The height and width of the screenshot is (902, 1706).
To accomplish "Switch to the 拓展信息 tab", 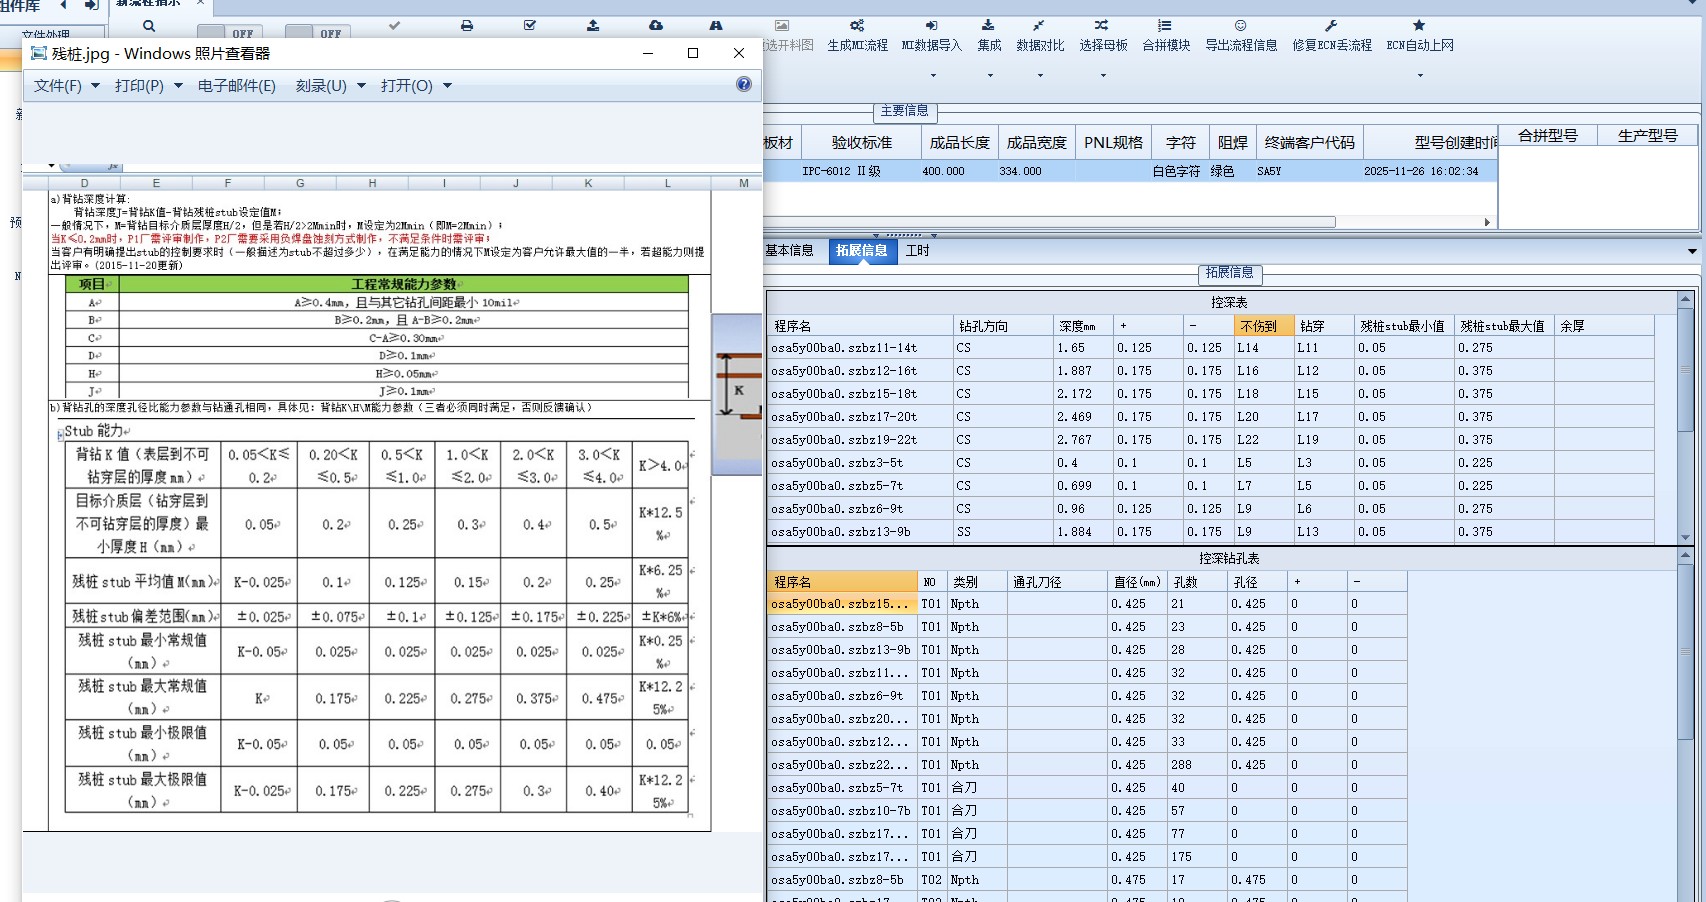I will pyautogui.click(x=862, y=251).
